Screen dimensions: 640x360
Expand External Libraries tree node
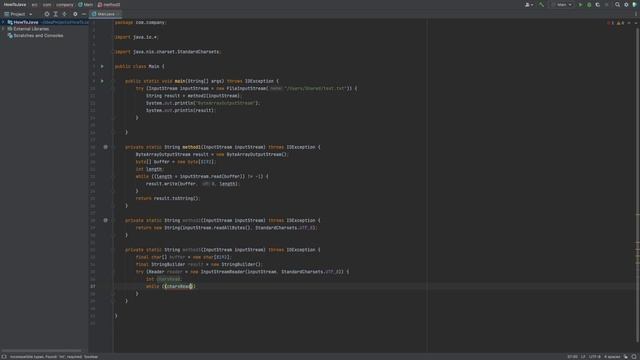point(3,29)
